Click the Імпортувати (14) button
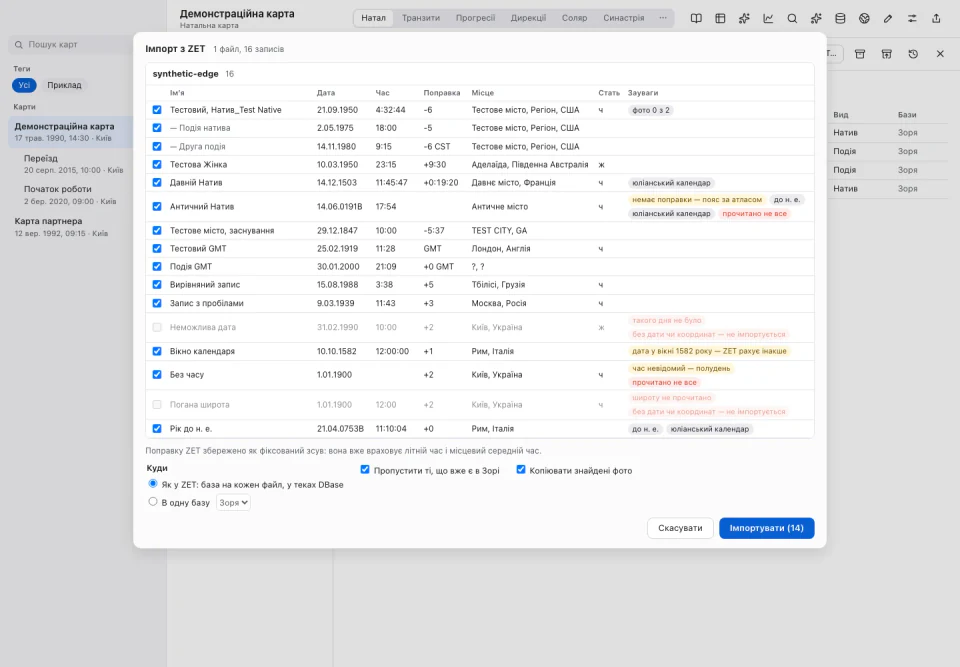Screen dimensions: 960x667 tap(767, 528)
